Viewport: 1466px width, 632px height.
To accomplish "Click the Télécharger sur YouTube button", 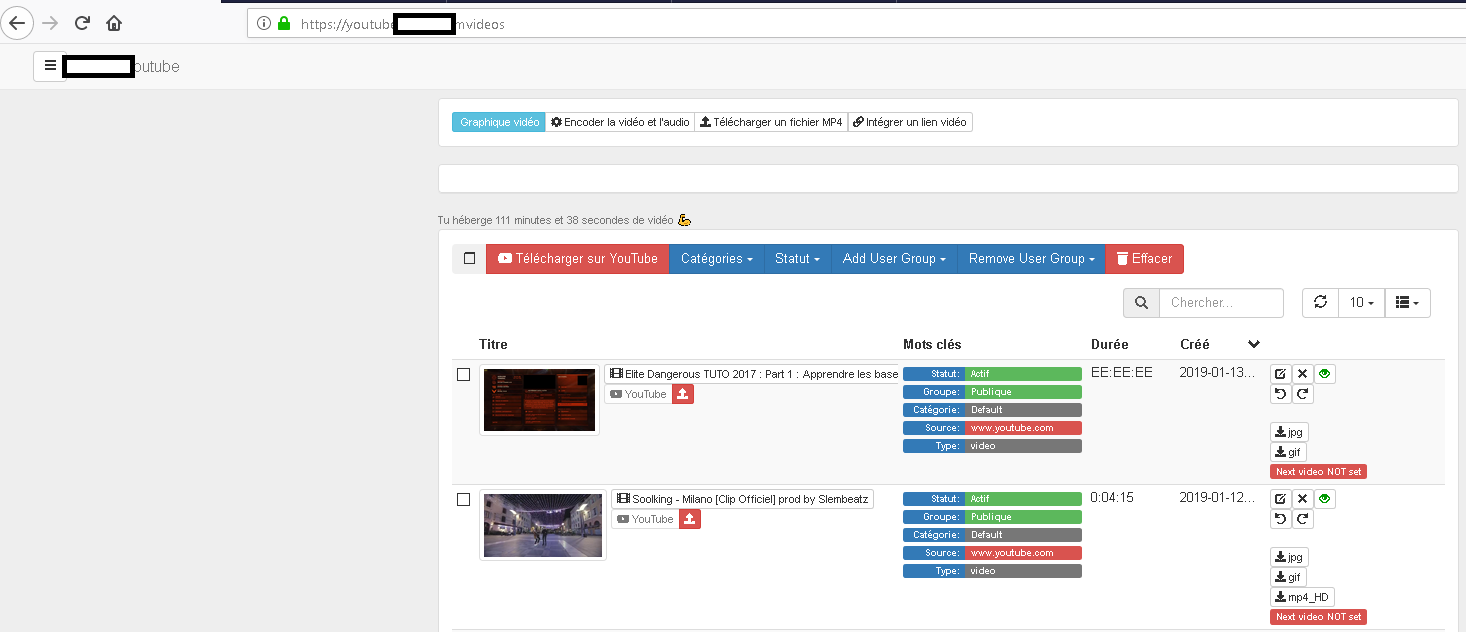I will click(577, 258).
